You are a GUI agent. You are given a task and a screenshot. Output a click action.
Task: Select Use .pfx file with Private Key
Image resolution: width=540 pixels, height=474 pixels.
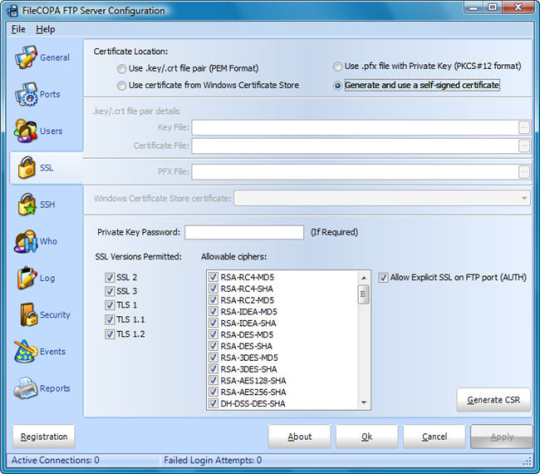[x=338, y=66]
